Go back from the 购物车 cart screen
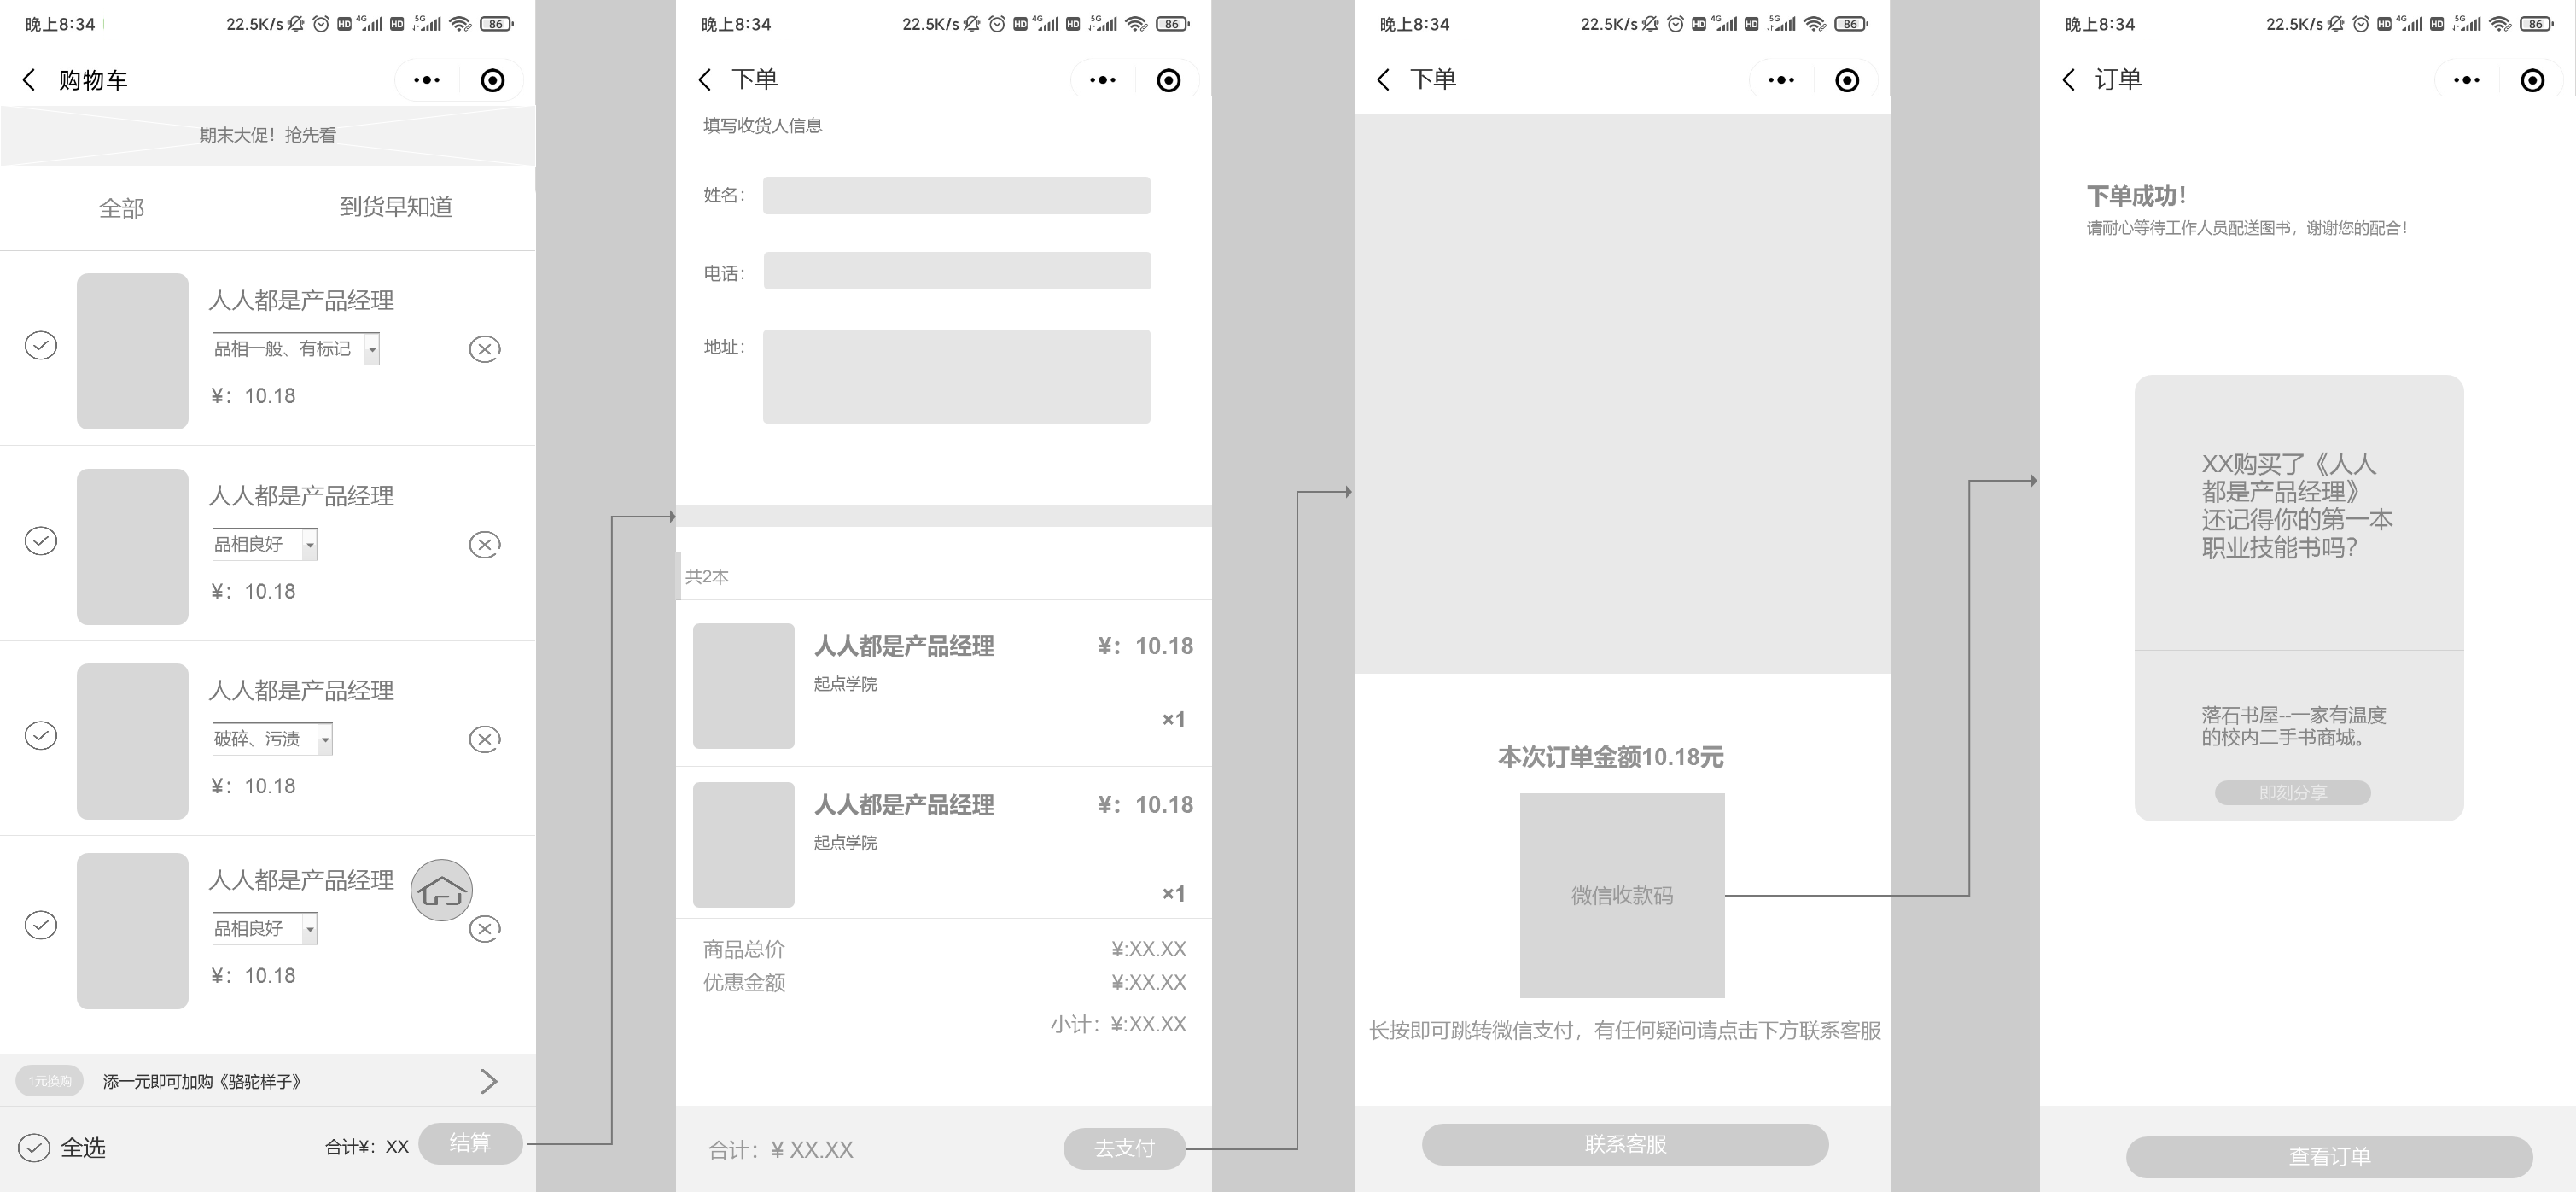 click(x=29, y=80)
